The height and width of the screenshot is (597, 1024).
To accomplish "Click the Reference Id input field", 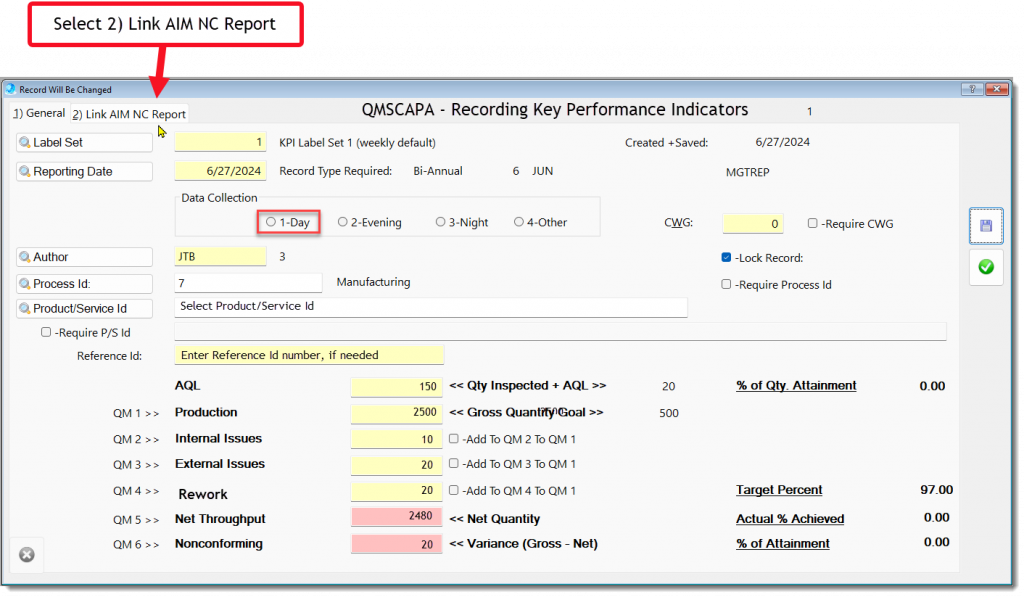I will pos(309,355).
